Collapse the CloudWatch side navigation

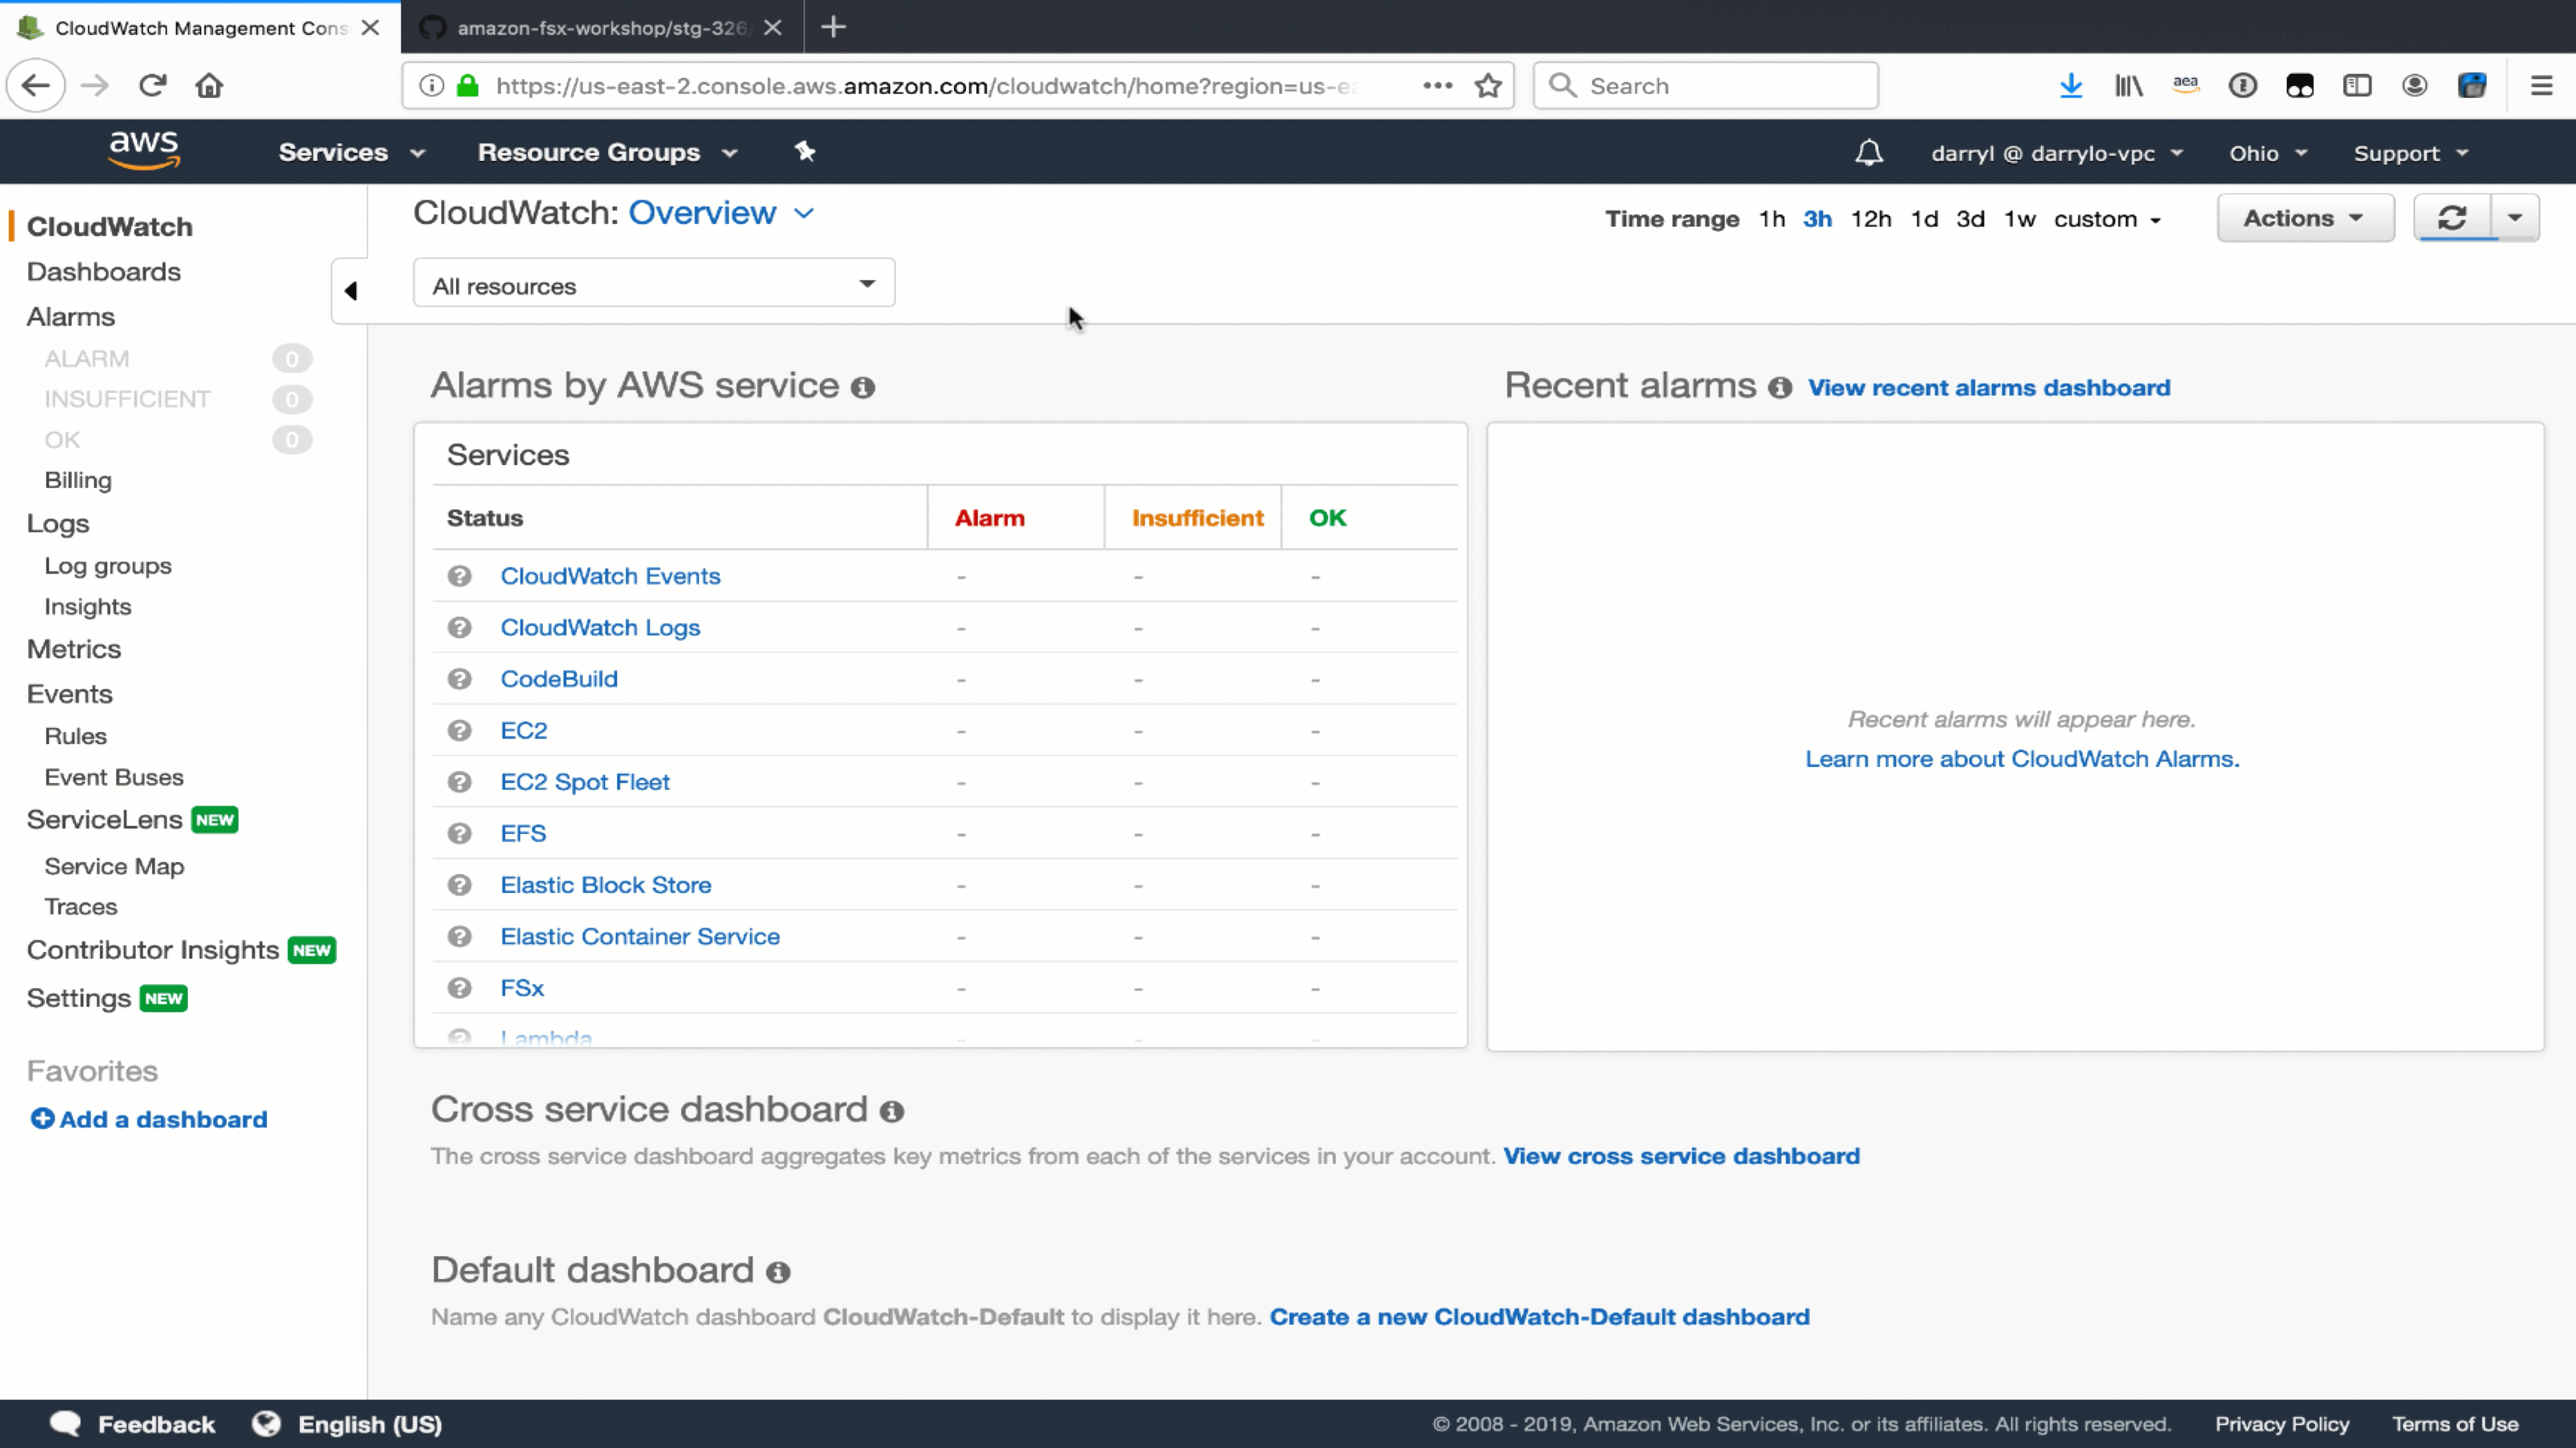pos(350,291)
